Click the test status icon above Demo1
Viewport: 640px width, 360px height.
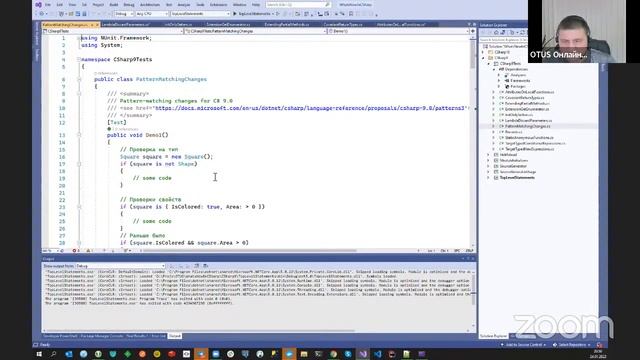[x=109, y=129]
